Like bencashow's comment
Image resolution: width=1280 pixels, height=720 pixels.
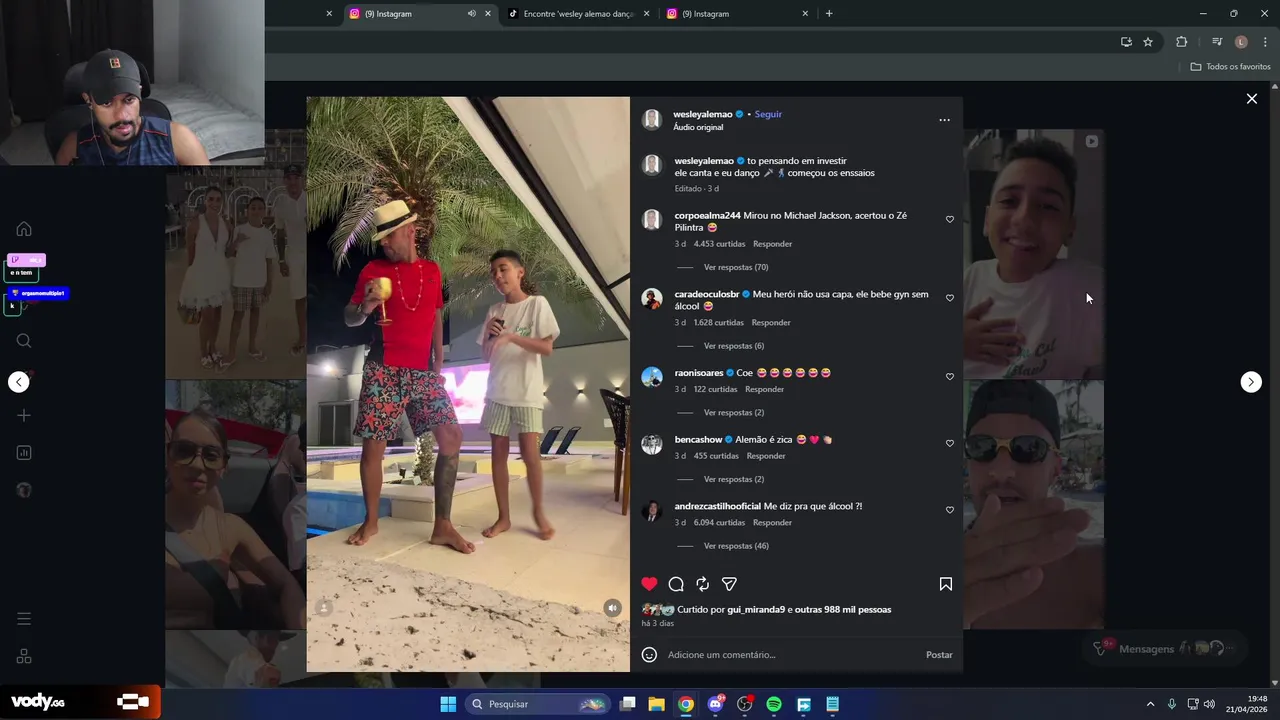pos(950,443)
